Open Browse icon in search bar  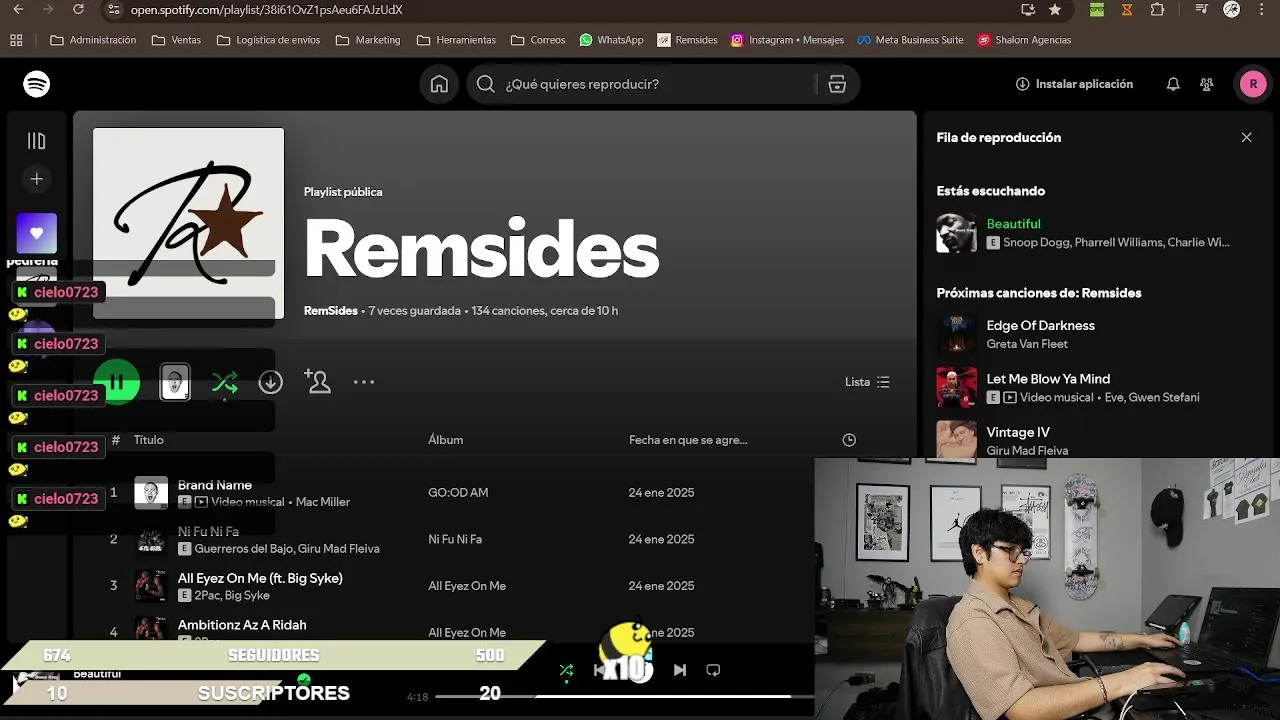click(837, 84)
